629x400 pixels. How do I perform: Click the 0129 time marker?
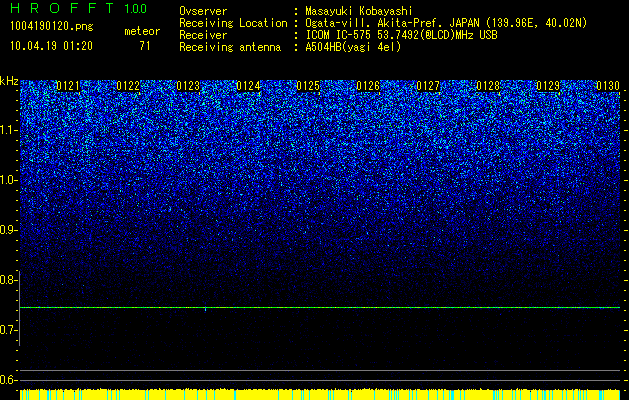pos(548,86)
